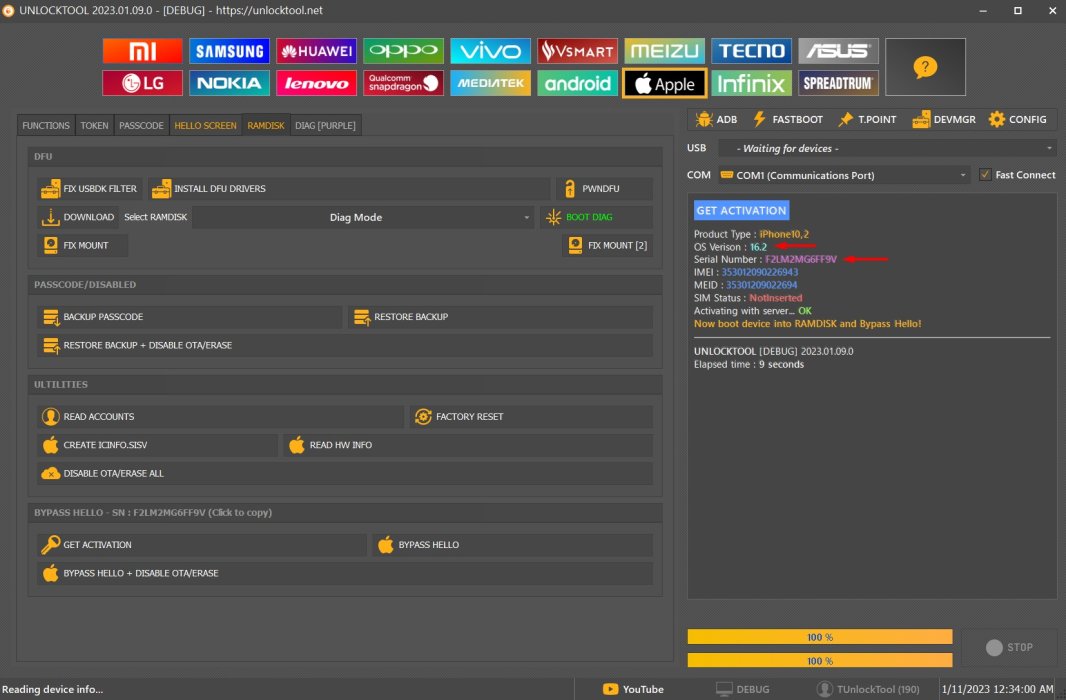
Task: Click DEBUG in the status bar
Action: tap(743, 689)
